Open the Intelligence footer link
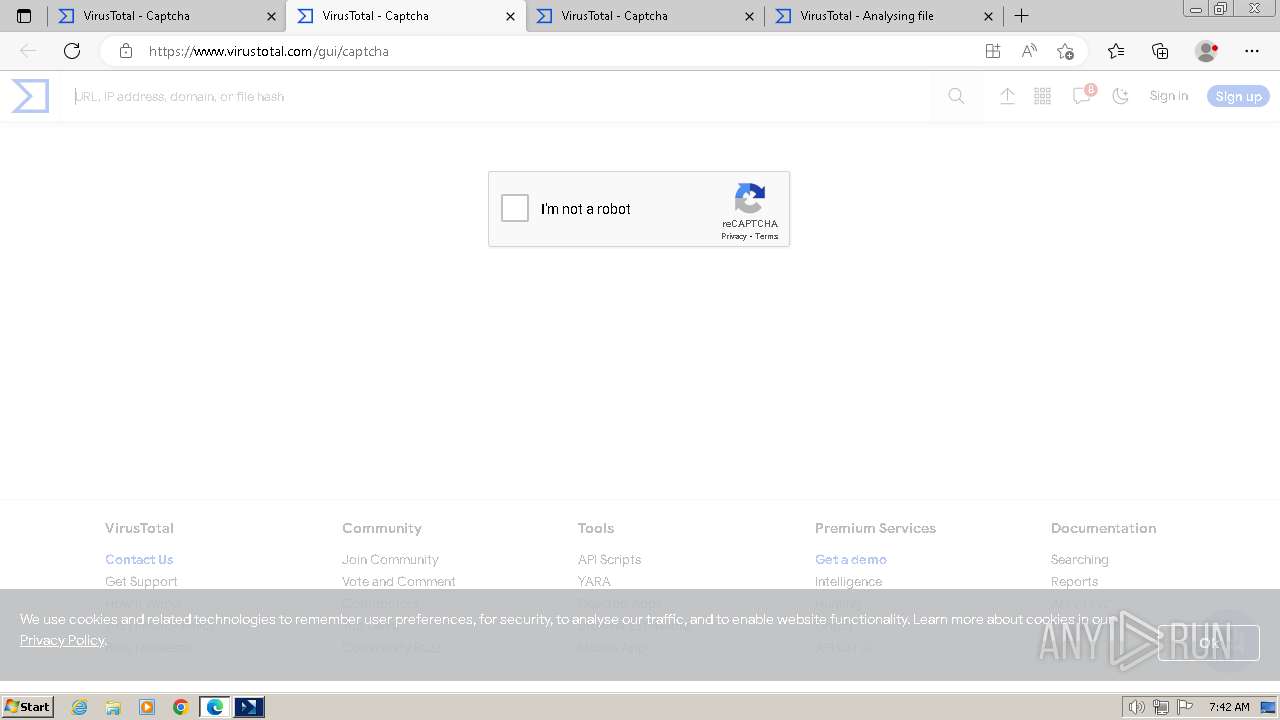The width and height of the screenshot is (1280, 720). click(x=848, y=582)
